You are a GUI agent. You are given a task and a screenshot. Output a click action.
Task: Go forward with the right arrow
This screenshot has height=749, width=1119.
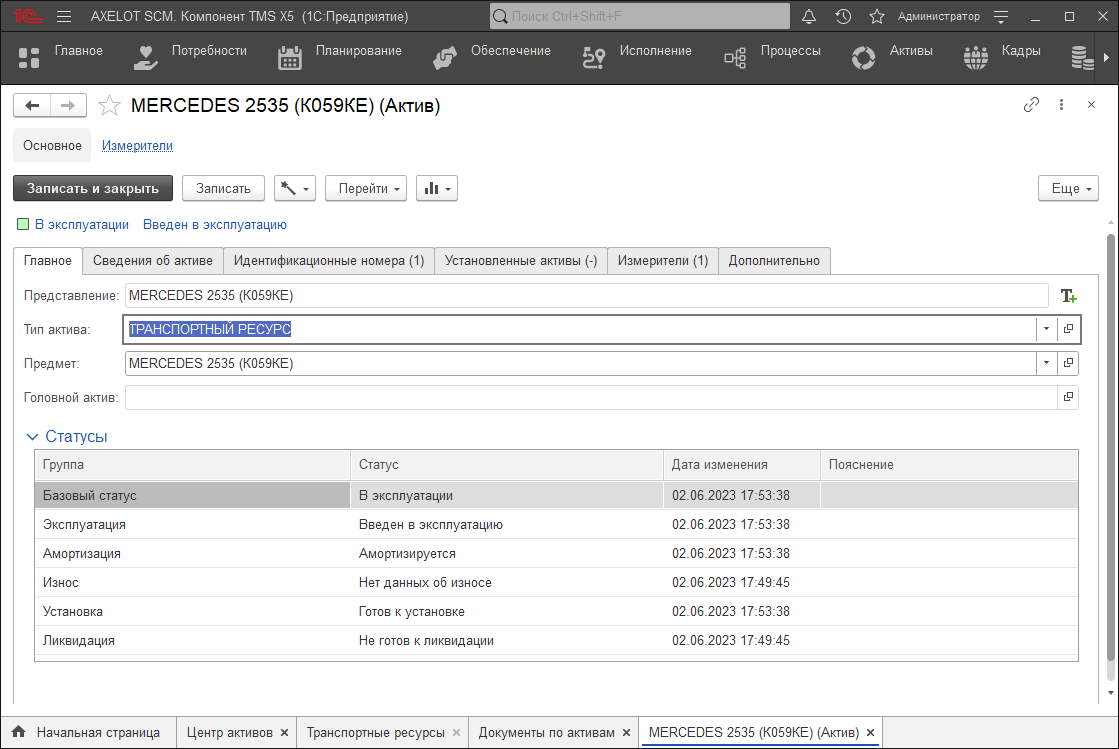[x=68, y=106]
